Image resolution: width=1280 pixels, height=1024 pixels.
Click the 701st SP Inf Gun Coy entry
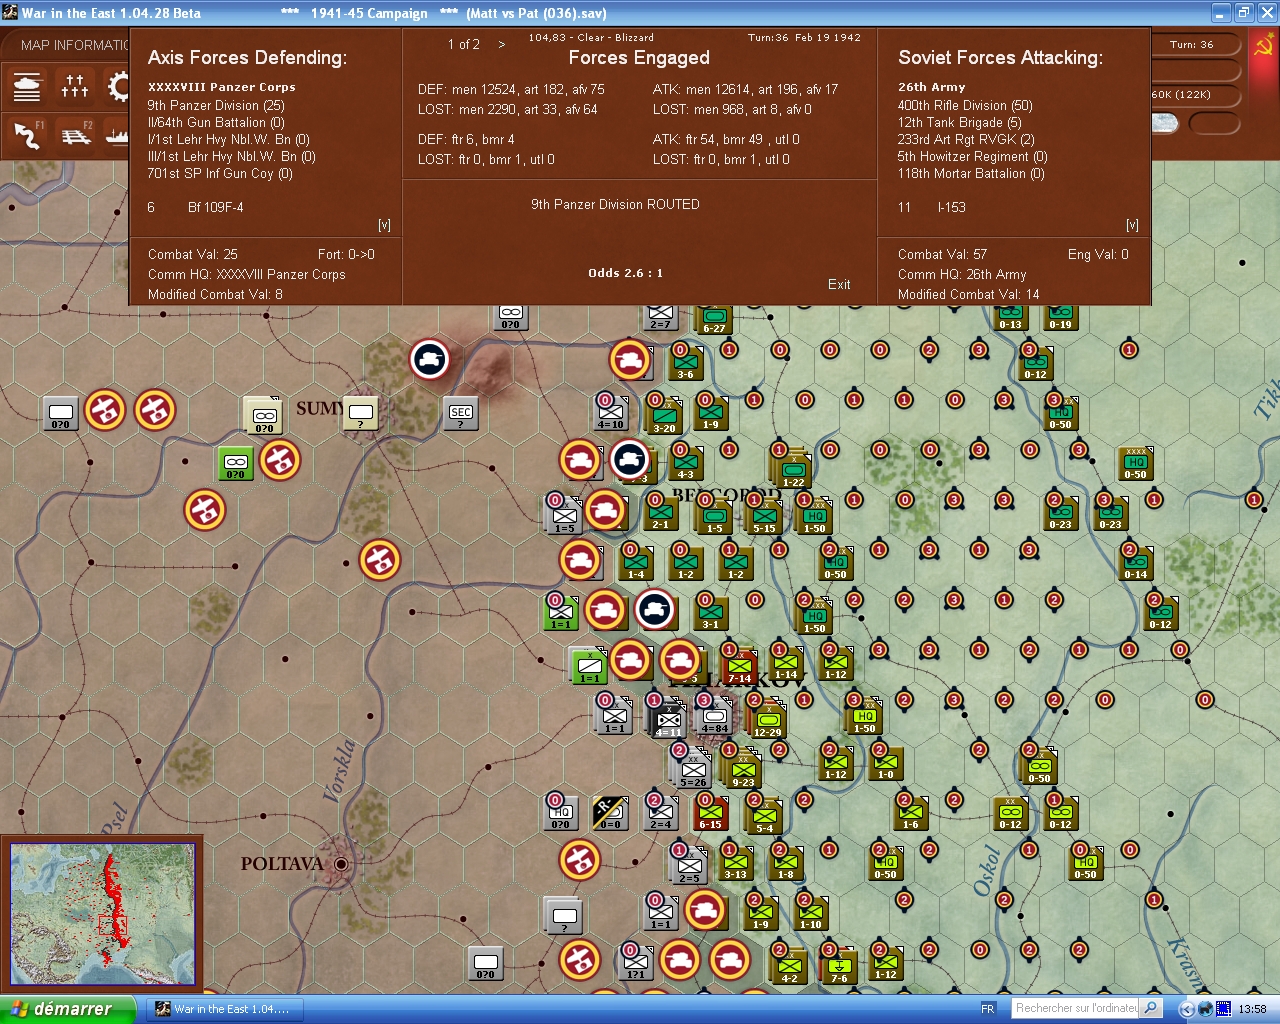click(x=220, y=173)
